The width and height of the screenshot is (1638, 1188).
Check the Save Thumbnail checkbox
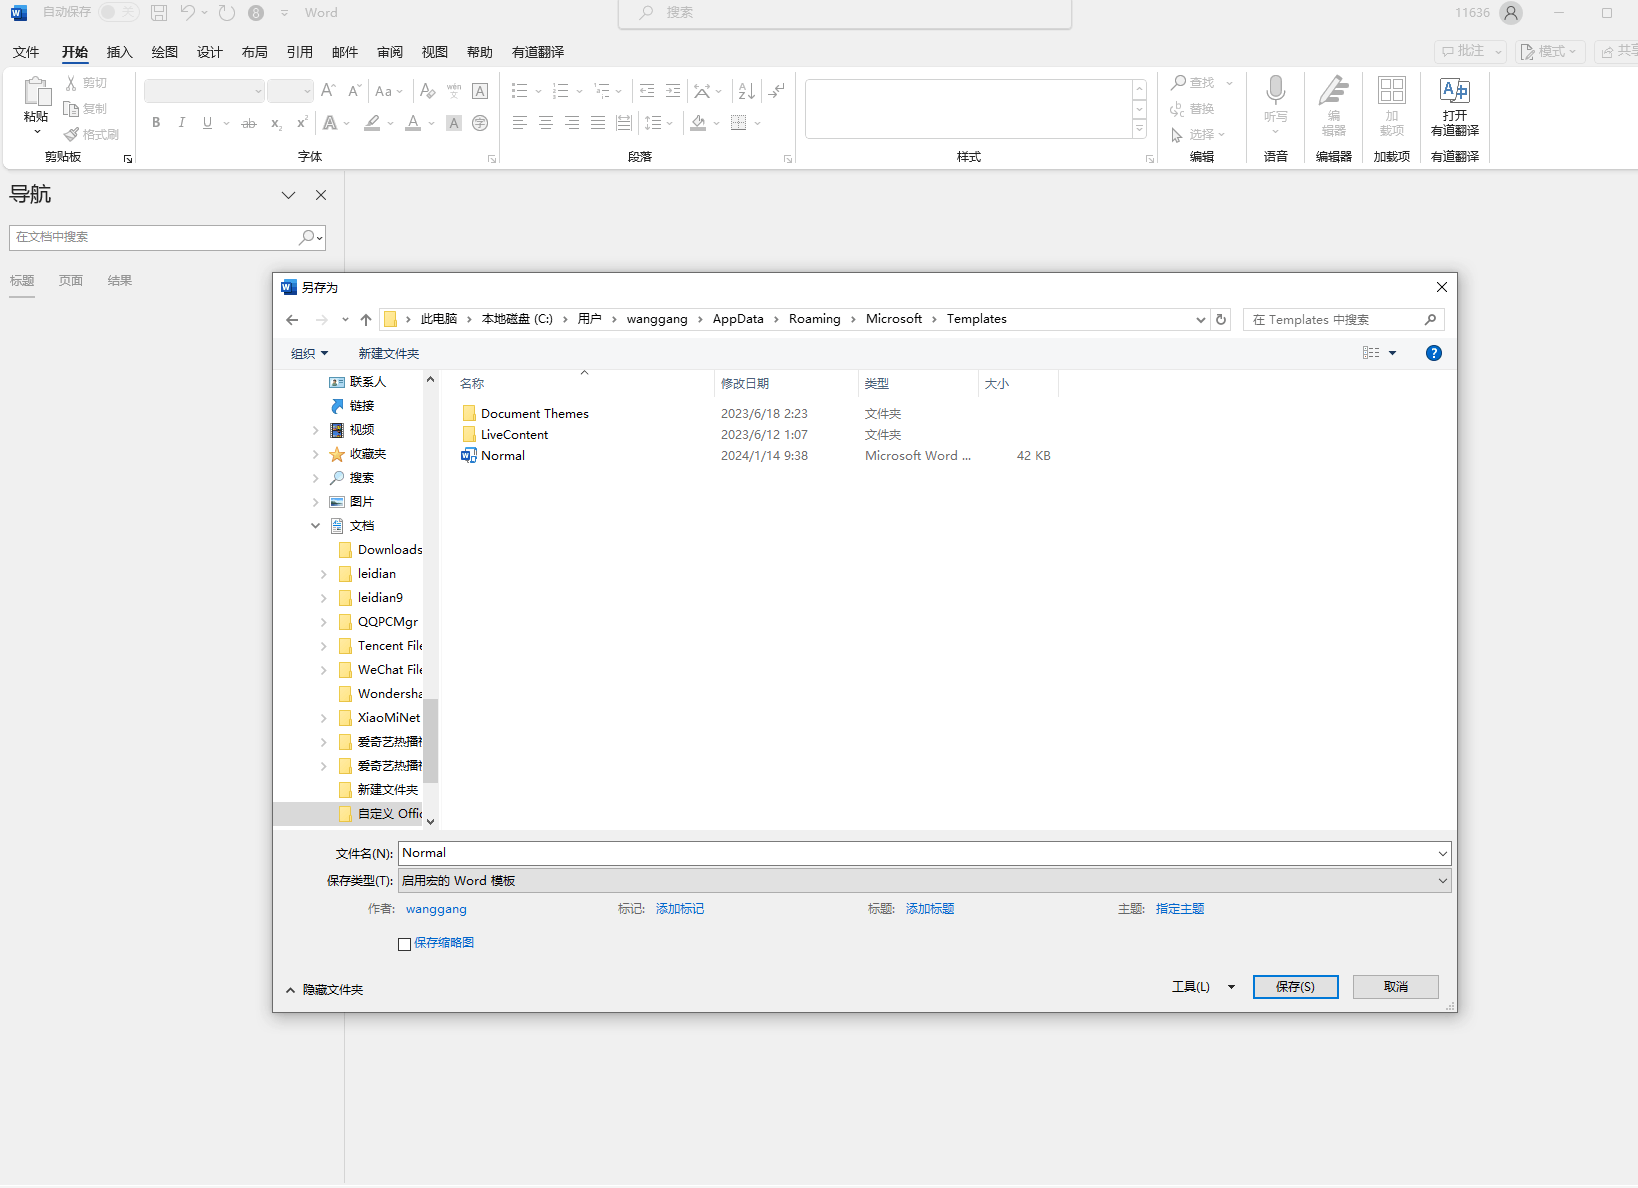coord(404,944)
